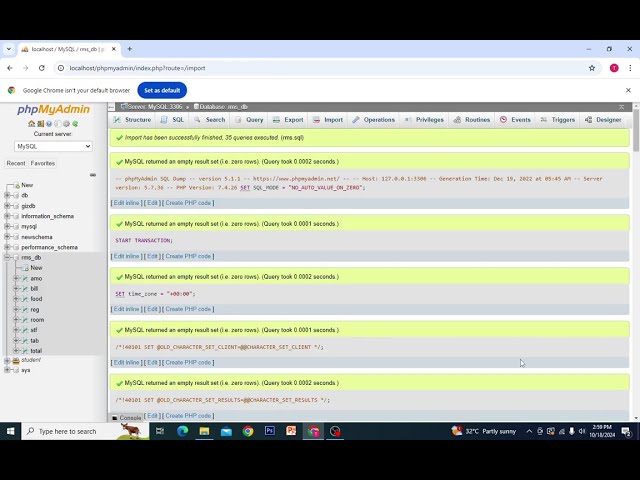The image size is (640, 480).
Task: Open Photoshop from taskbar
Action: [269, 431]
